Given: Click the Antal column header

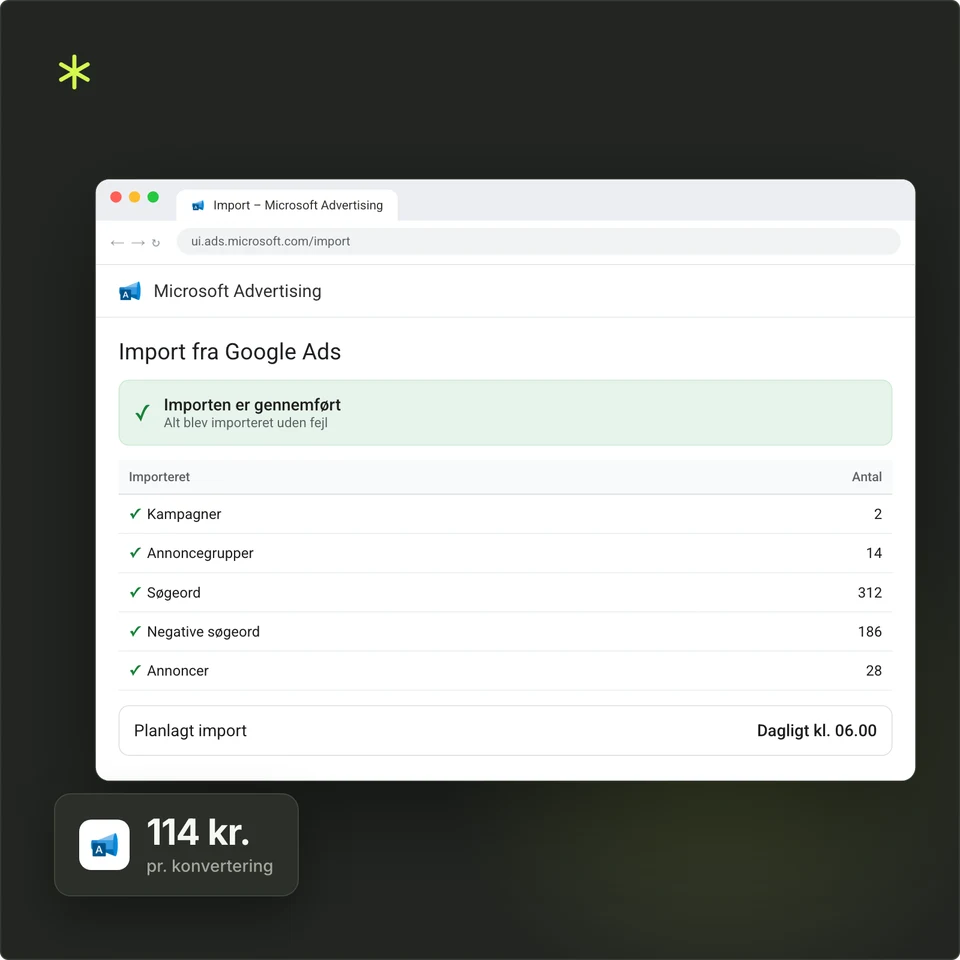Looking at the screenshot, I should point(866,476).
